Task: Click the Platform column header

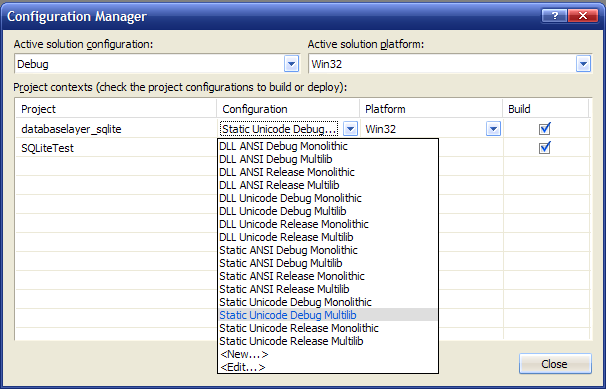Action: tap(431, 109)
